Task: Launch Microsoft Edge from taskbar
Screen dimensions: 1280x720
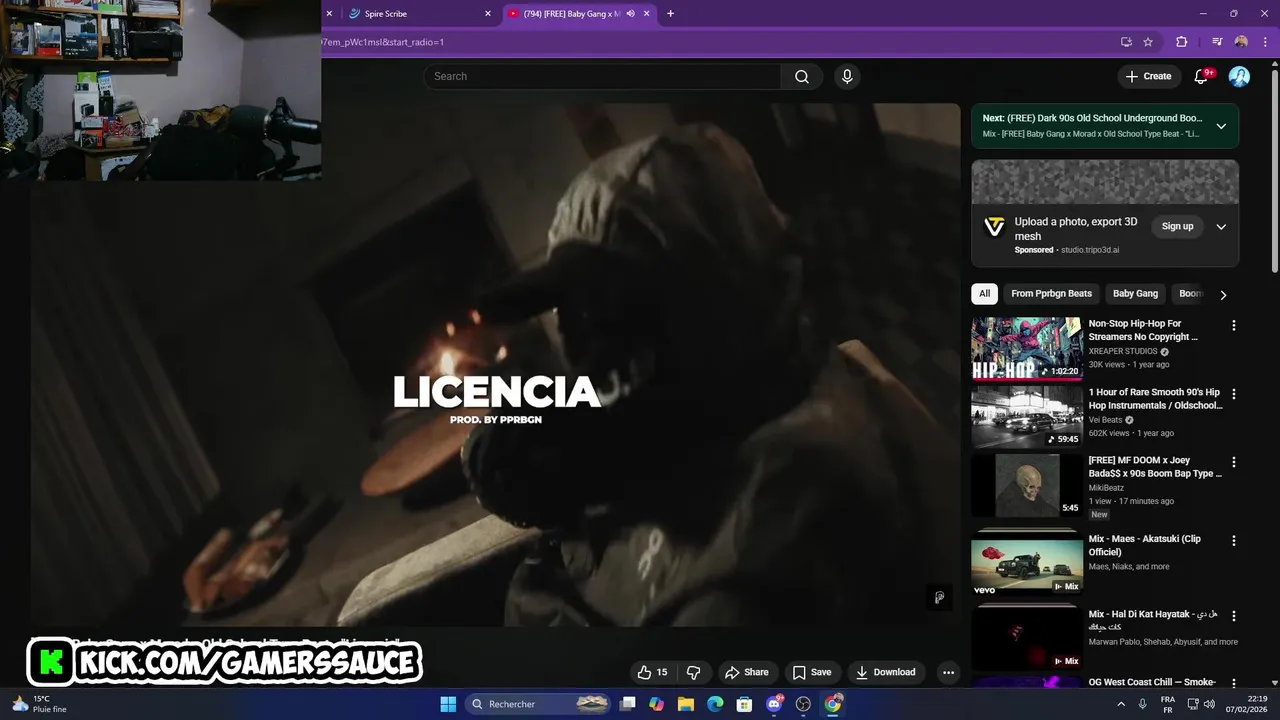Action: (x=715, y=704)
